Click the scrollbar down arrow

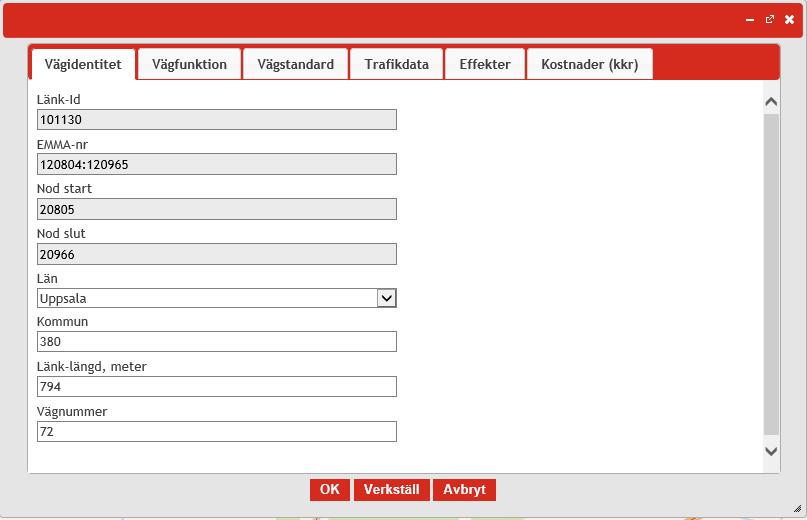pos(771,452)
